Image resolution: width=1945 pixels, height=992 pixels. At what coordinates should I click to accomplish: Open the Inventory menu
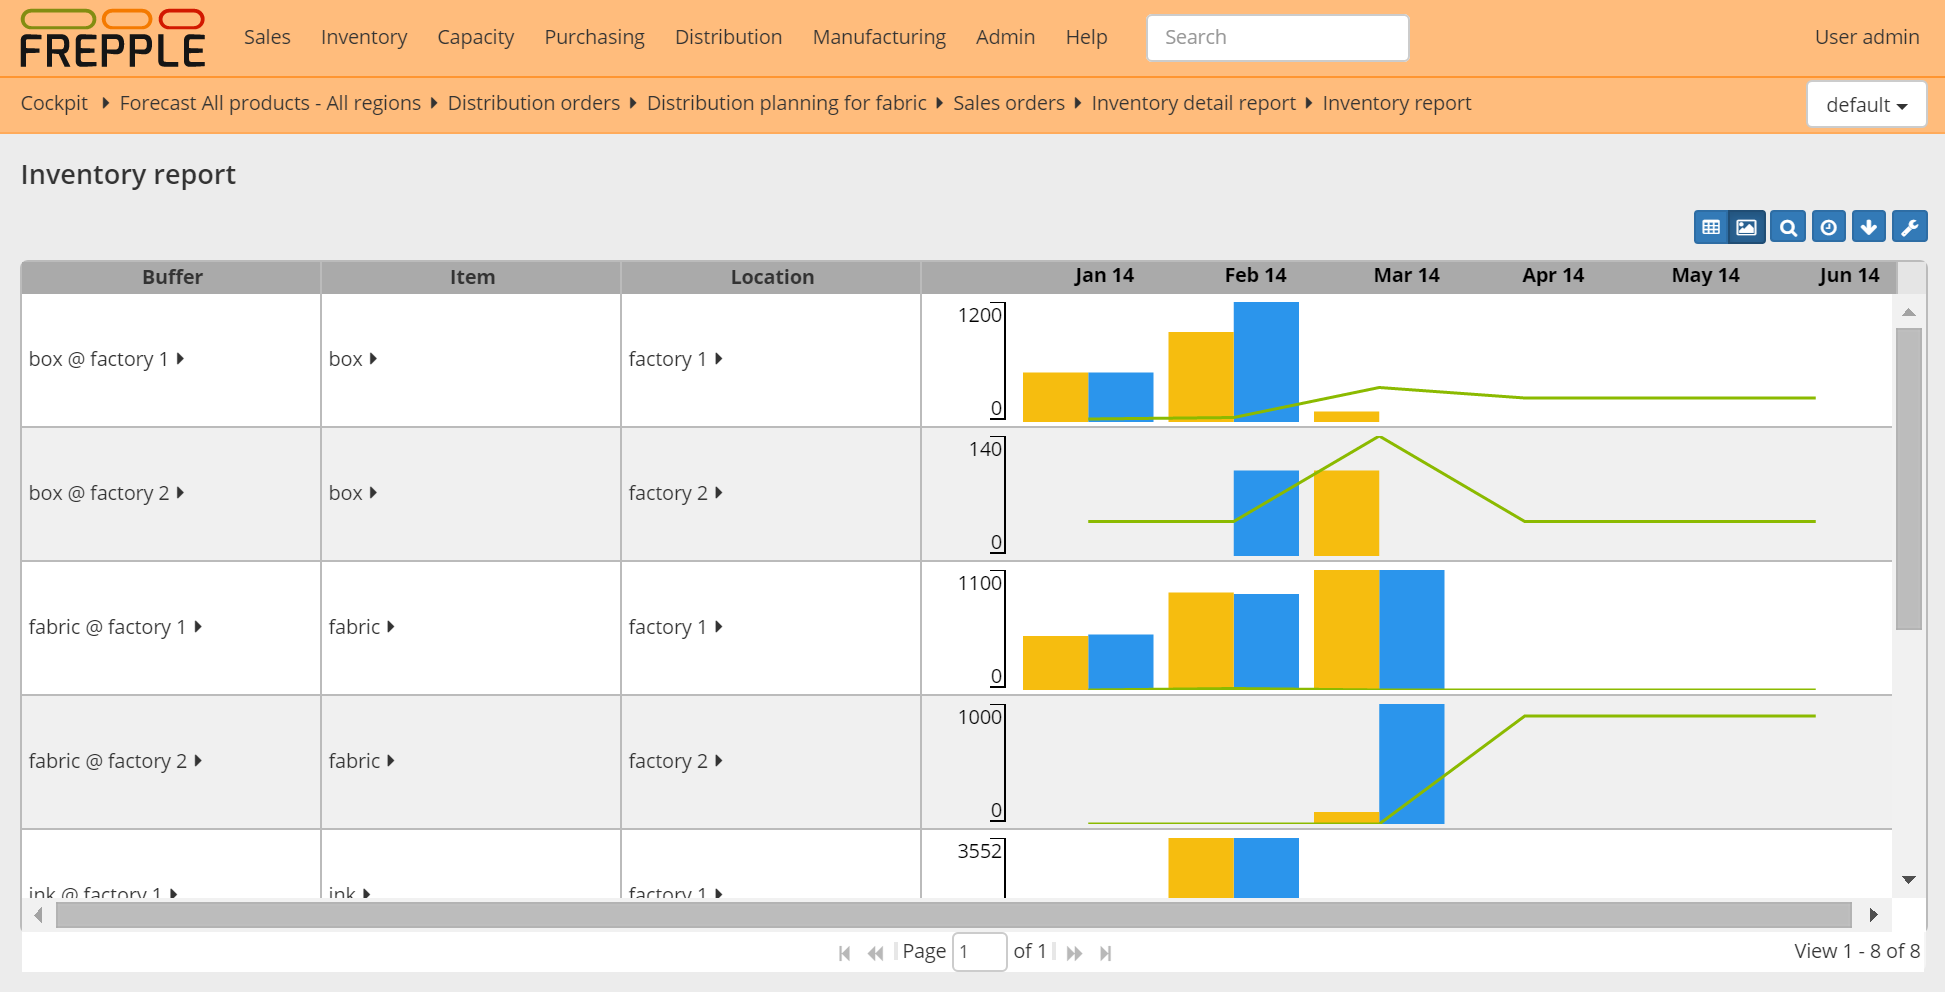coord(364,37)
